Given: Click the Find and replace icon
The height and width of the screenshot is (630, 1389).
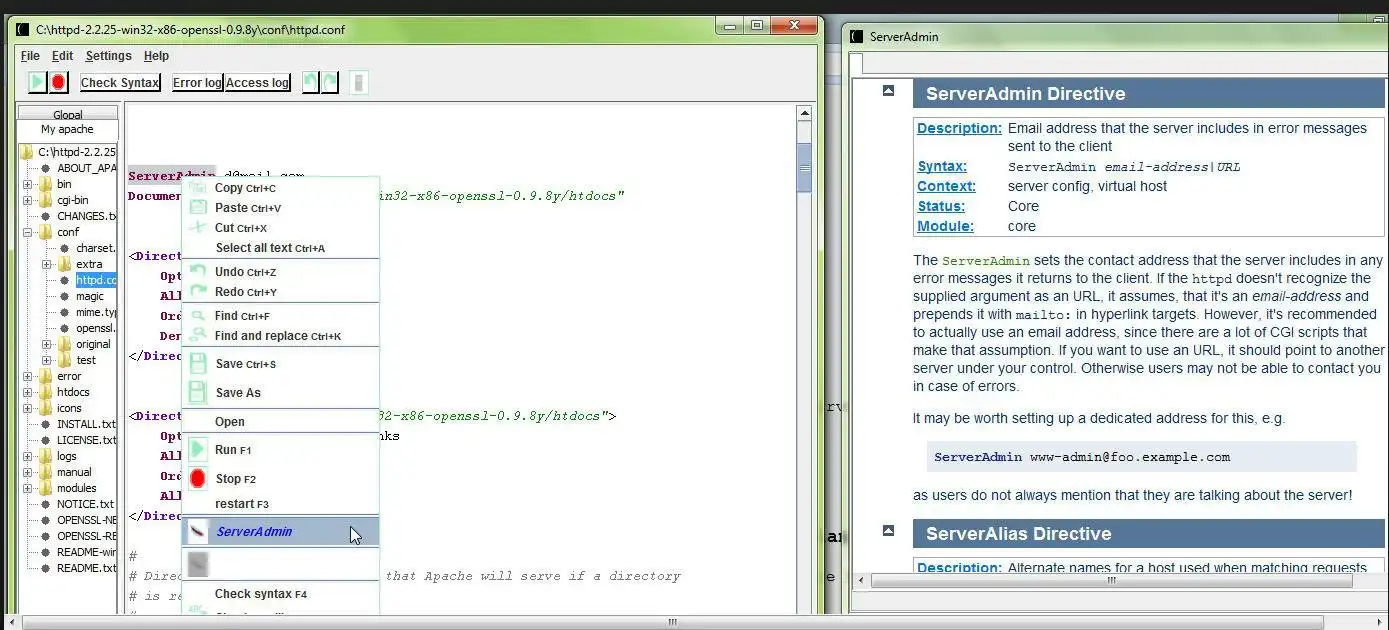Looking at the screenshot, I should coord(198,336).
